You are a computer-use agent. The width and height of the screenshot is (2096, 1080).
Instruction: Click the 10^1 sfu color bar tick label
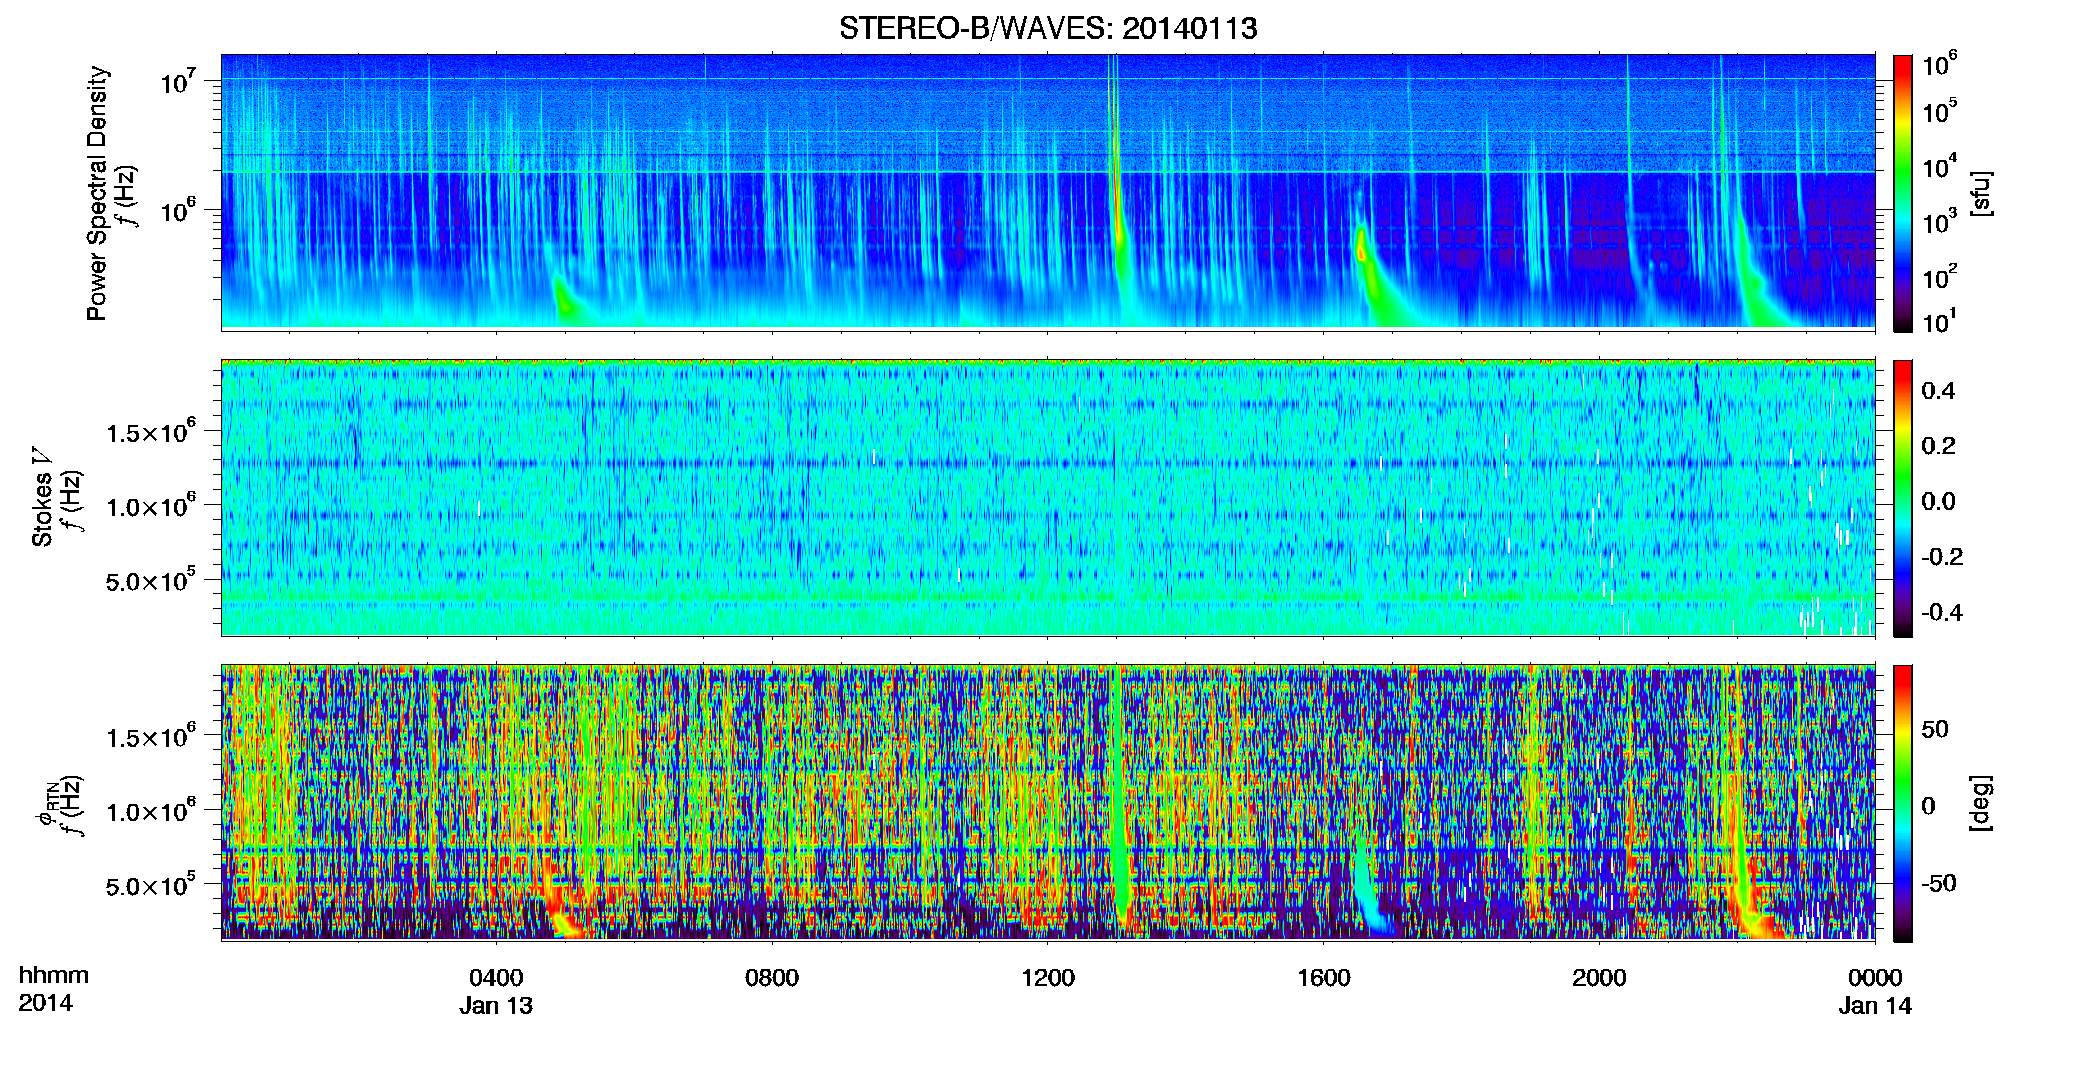[x=1940, y=322]
